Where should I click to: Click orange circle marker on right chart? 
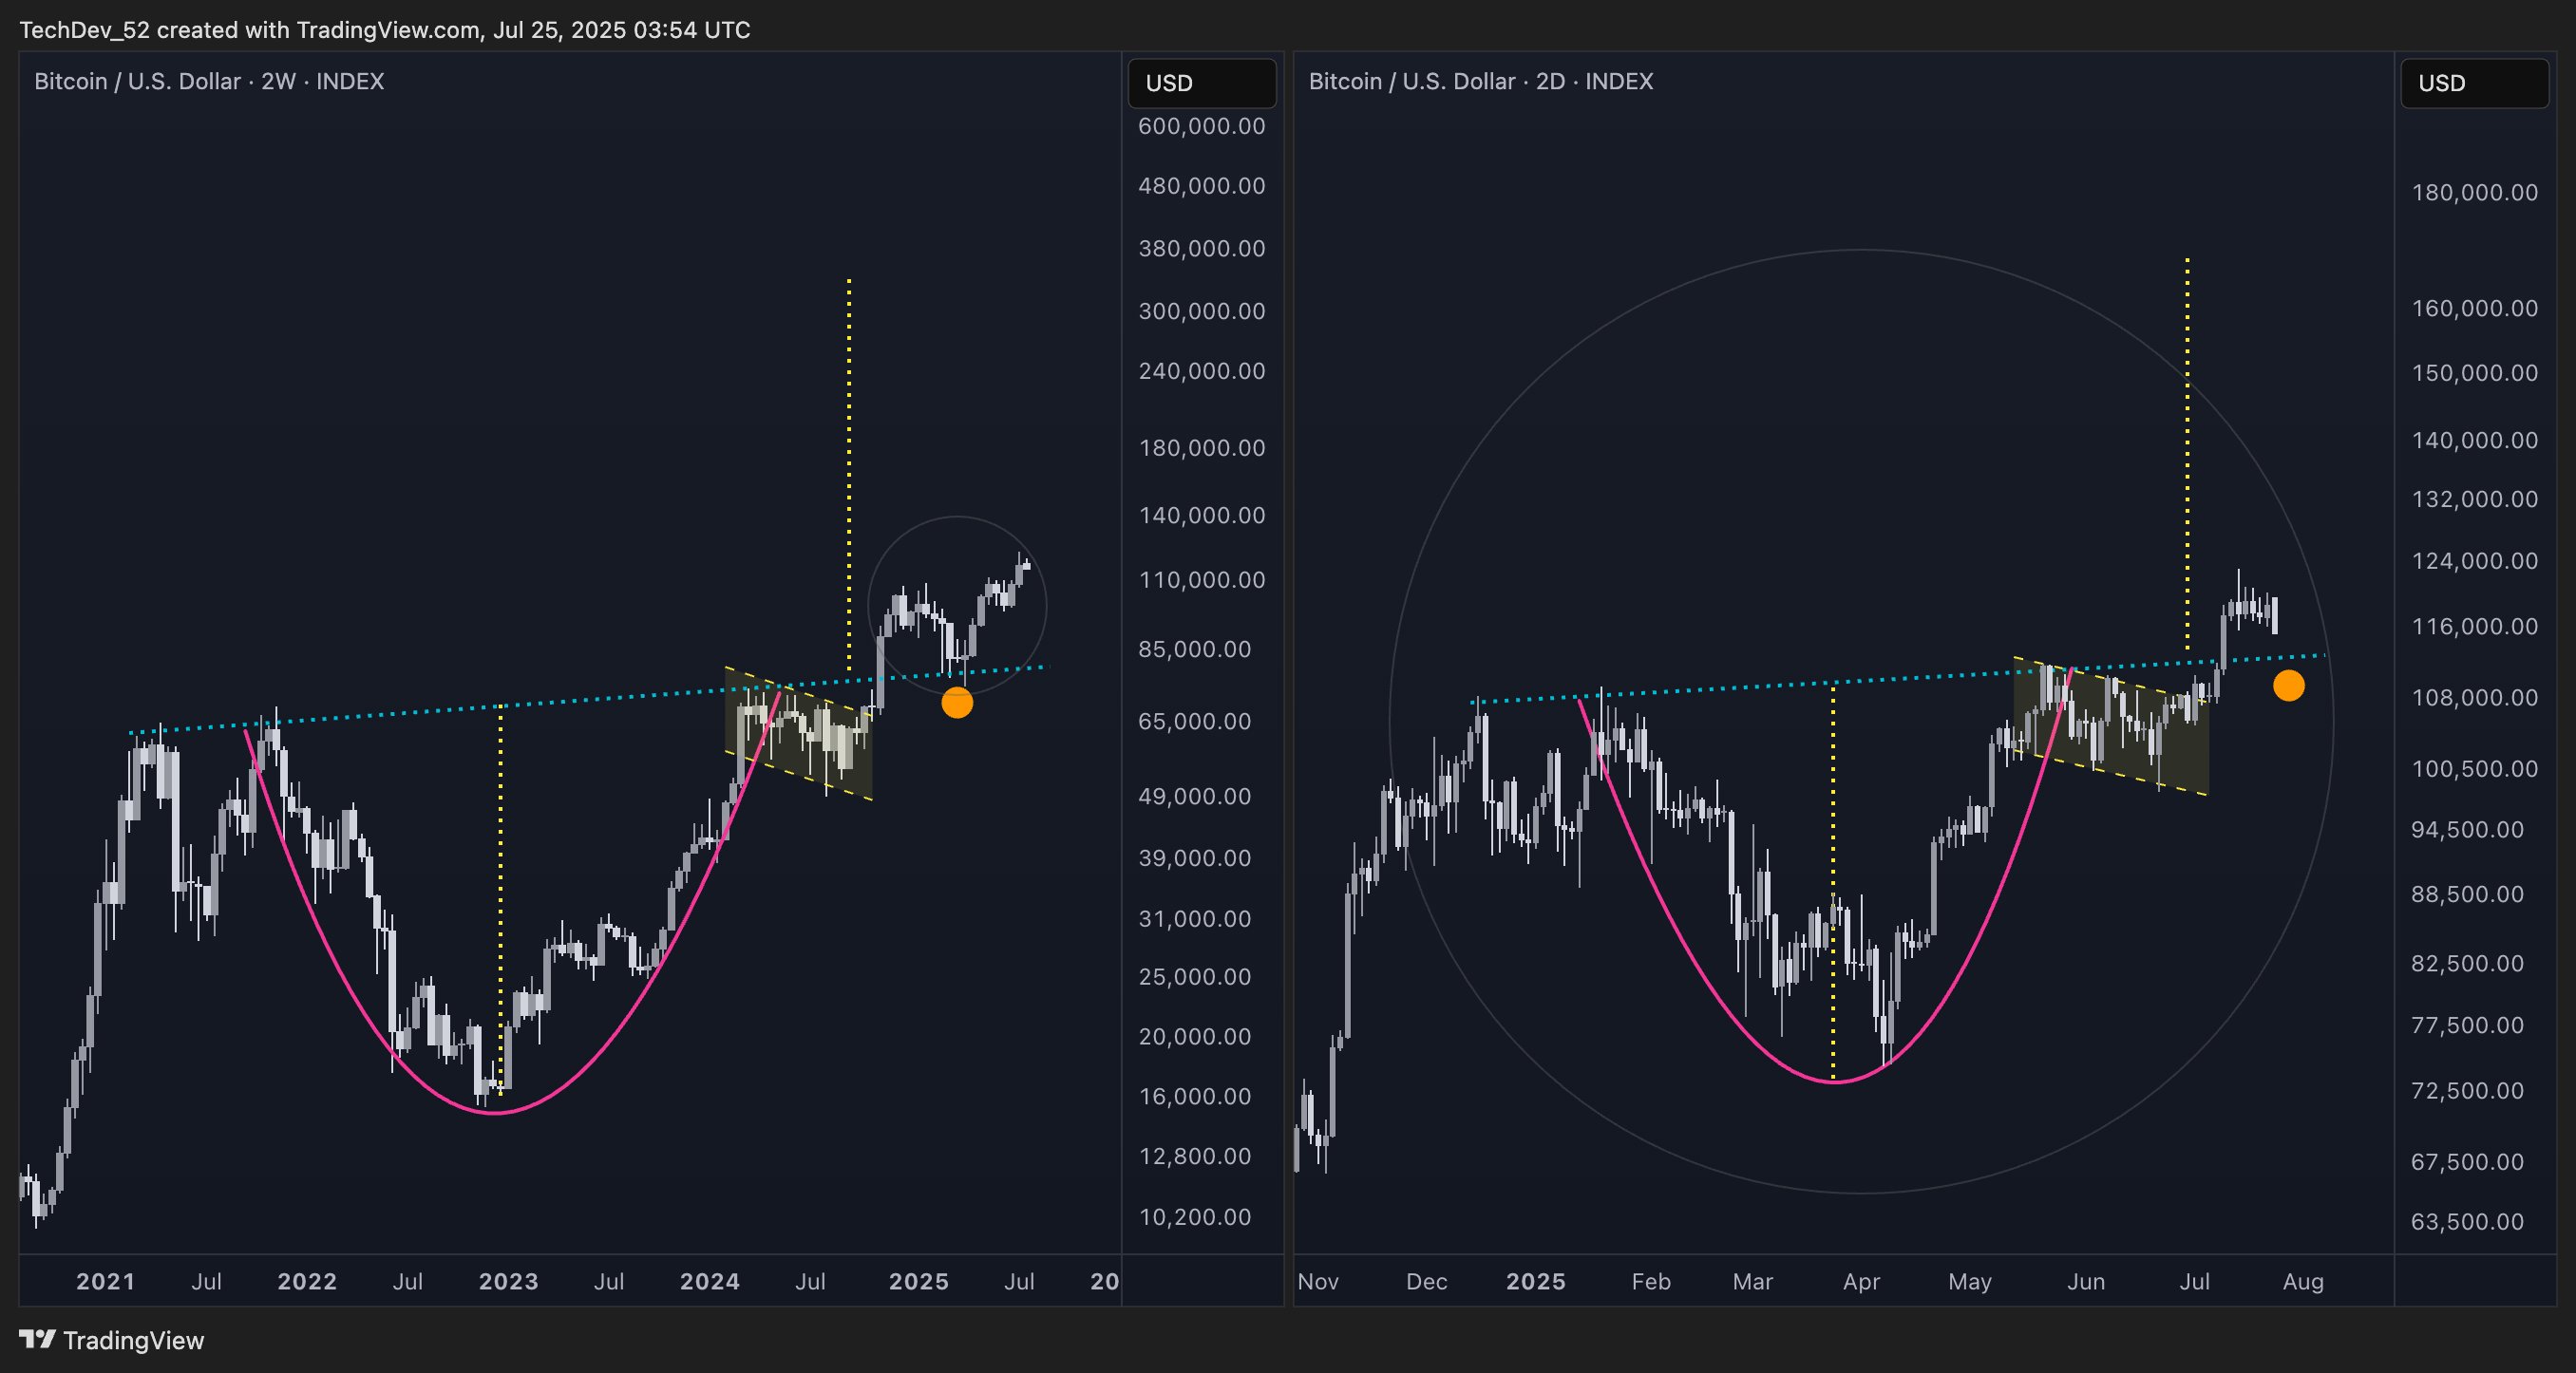2288,686
